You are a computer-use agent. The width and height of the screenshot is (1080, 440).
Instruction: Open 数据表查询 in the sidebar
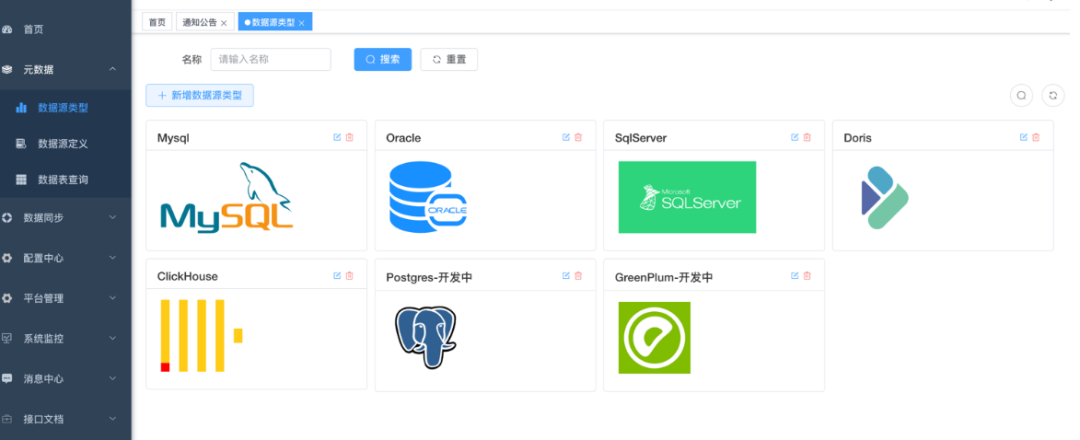pyautogui.click(x=65, y=180)
